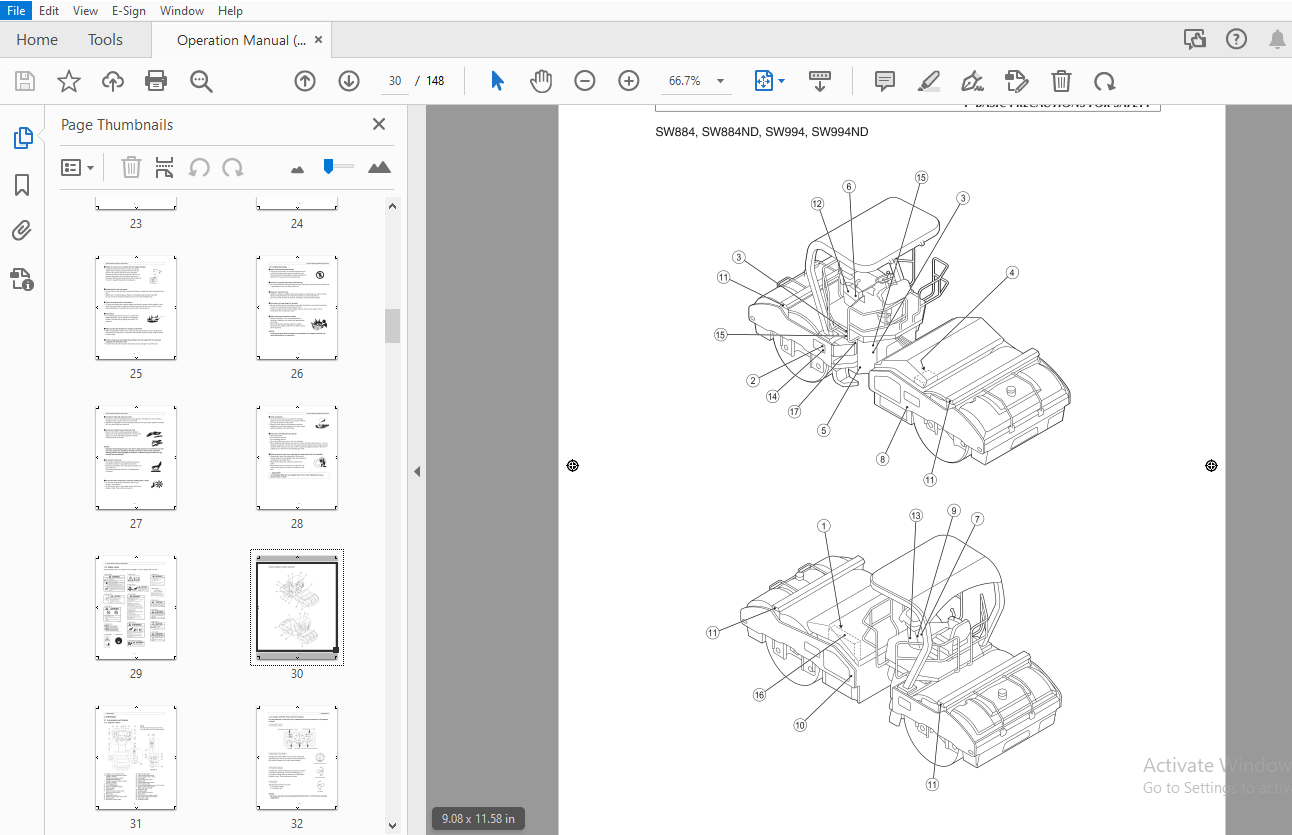Open the document info sidebar panel
The image size is (1292, 835).
click(22, 279)
